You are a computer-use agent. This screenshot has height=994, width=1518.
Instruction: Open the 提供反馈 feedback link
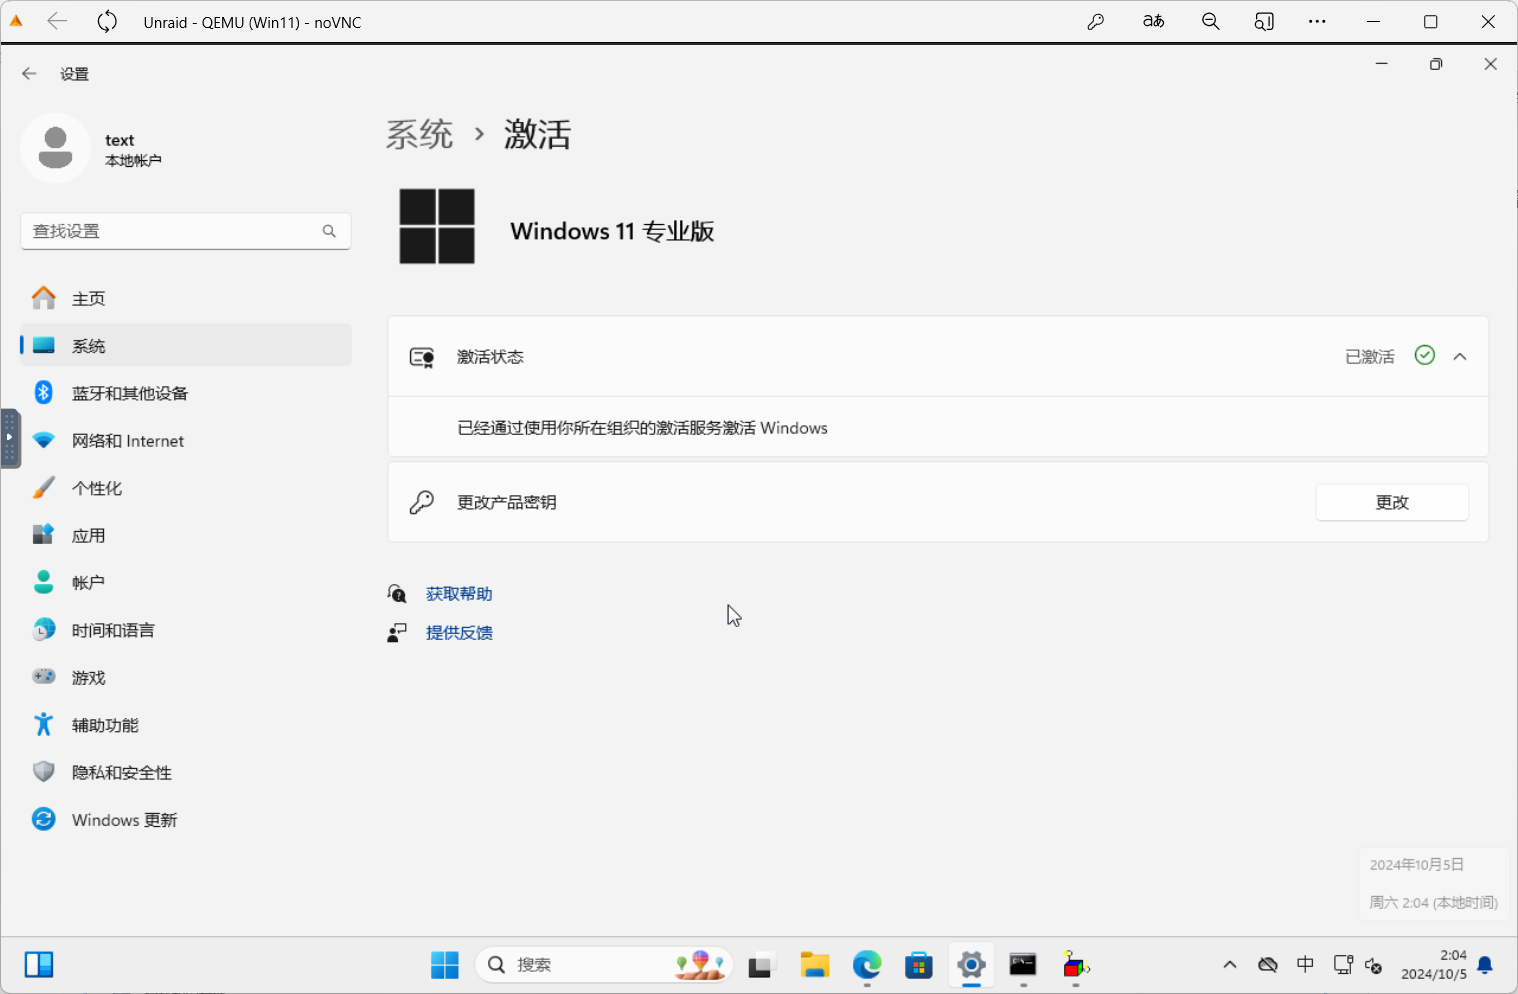pyautogui.click(x=459, y=633)
